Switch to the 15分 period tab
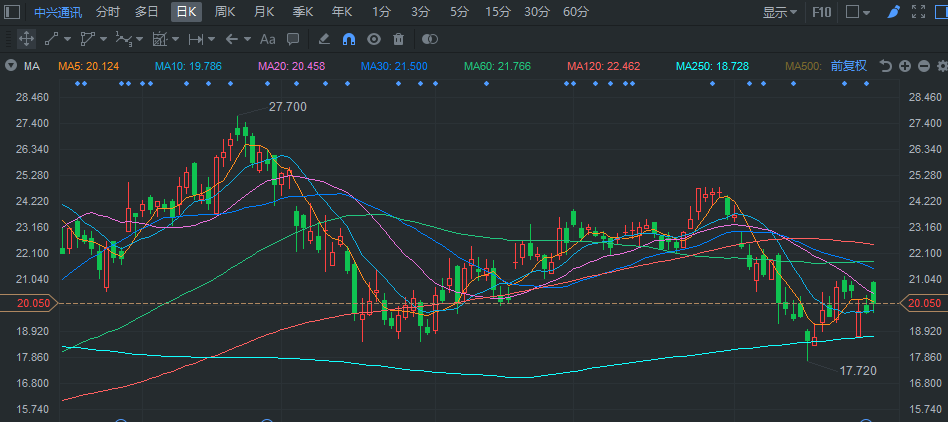Screen dimensions: 948x422 coord(498,11)
